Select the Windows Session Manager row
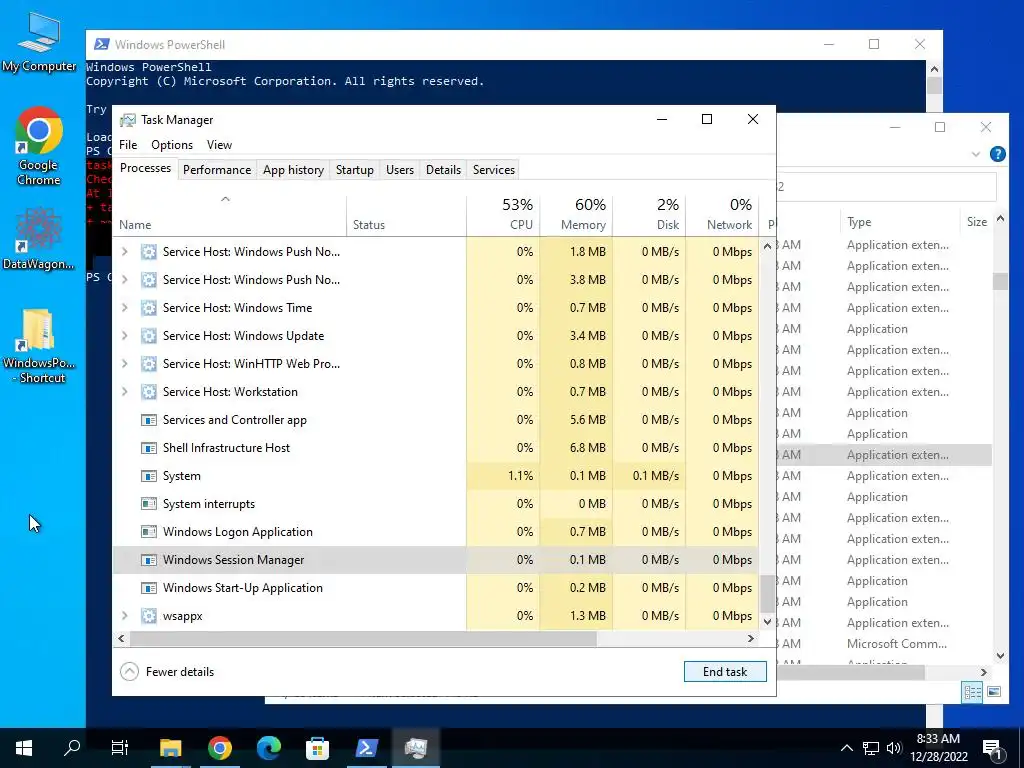Viewport: 1024px width, 768px height. pos(436,560)
